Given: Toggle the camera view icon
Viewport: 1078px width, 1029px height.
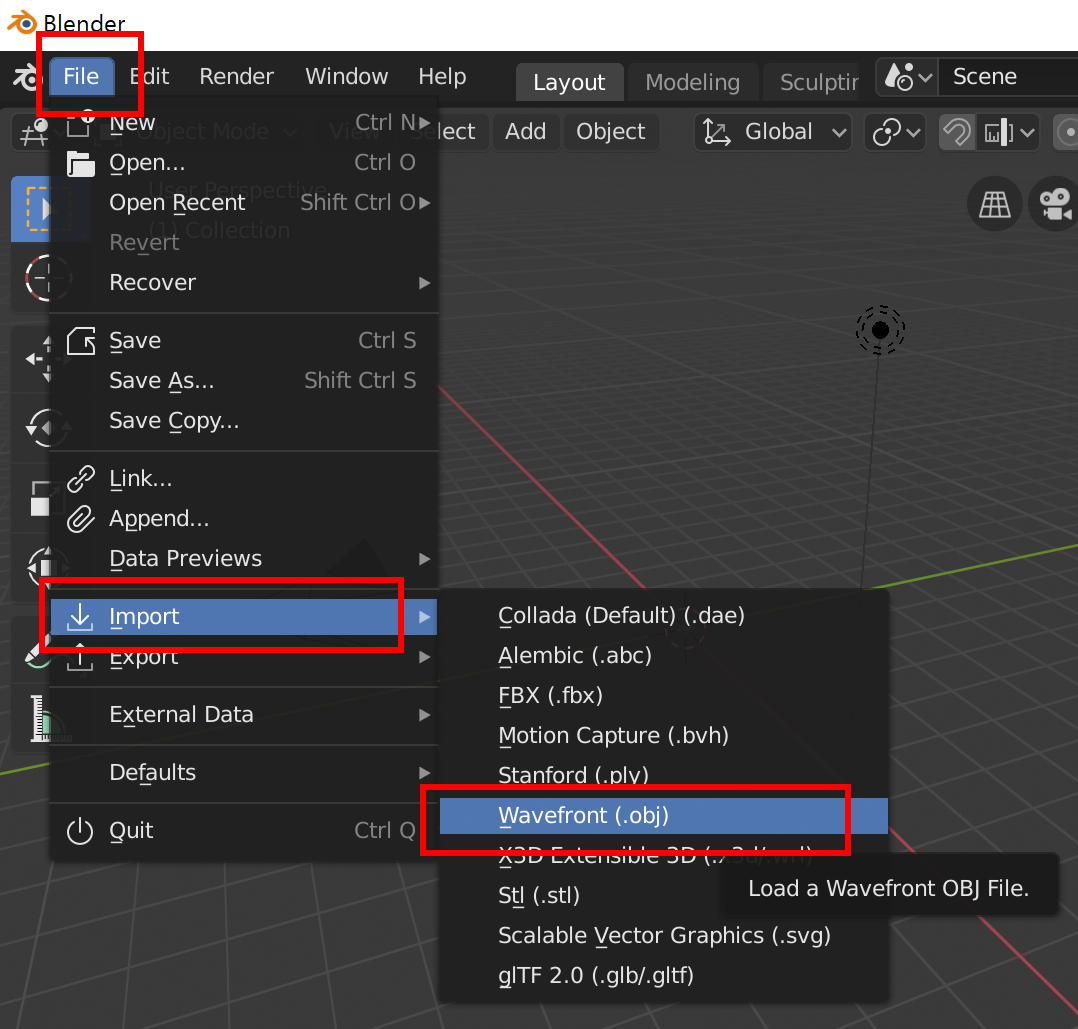Looking at the screenshot, I should pos(1053,204).
